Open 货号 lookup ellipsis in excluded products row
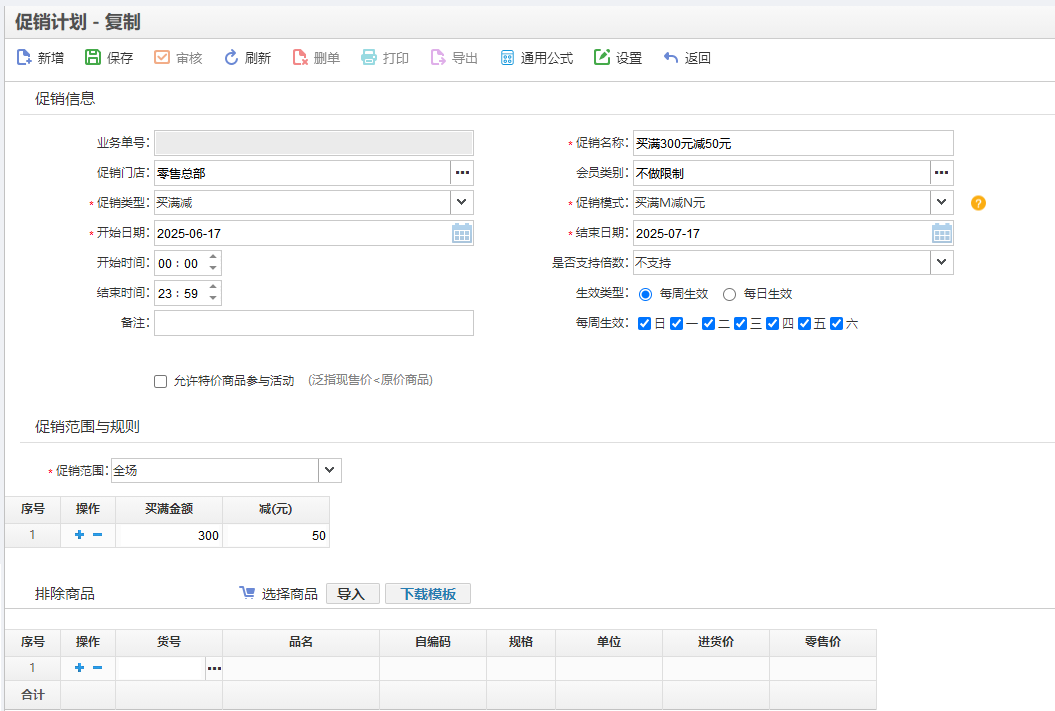The width and height of the screenshot is (1055, 711). [214, 669]
